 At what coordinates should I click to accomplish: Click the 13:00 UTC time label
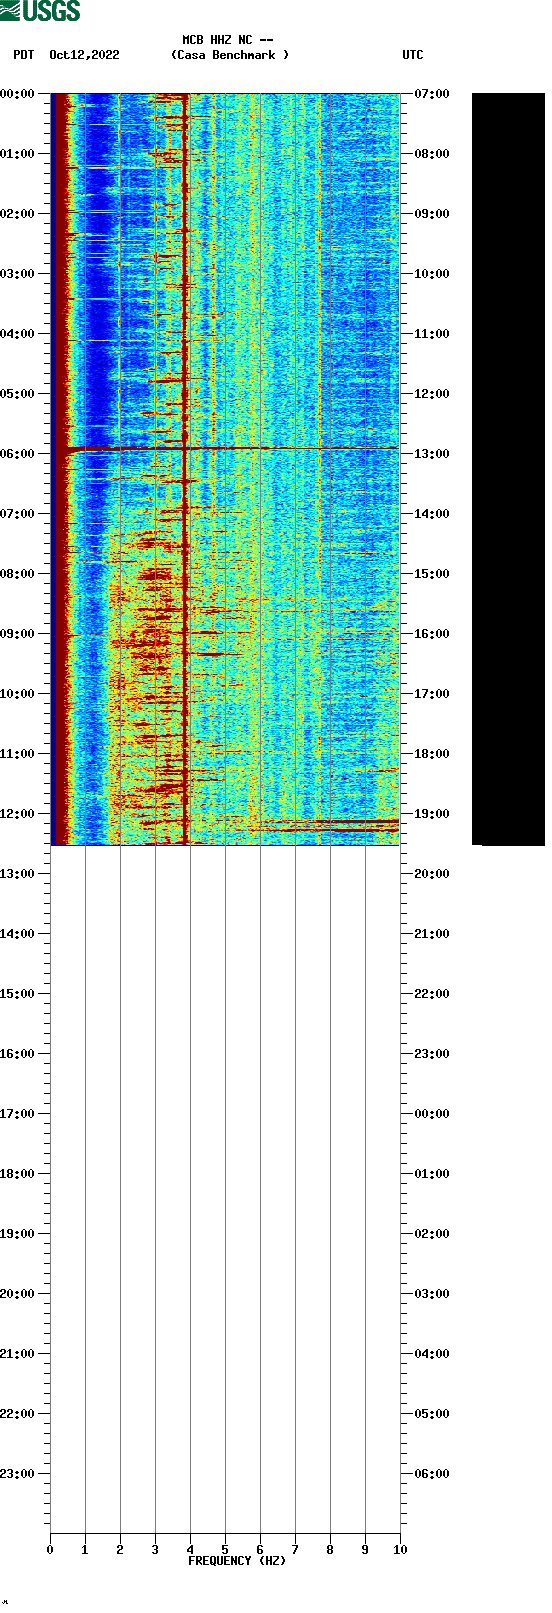(432, 454)
